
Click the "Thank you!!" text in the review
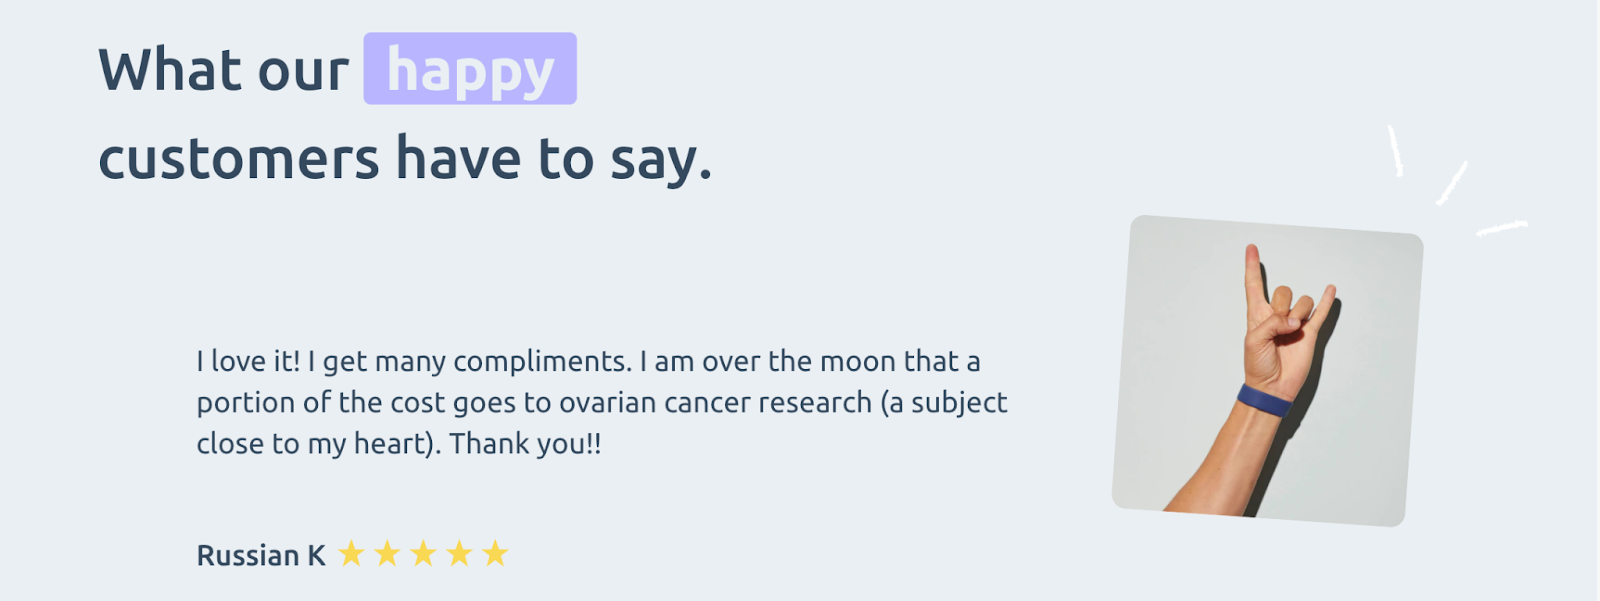pos(525,443)
